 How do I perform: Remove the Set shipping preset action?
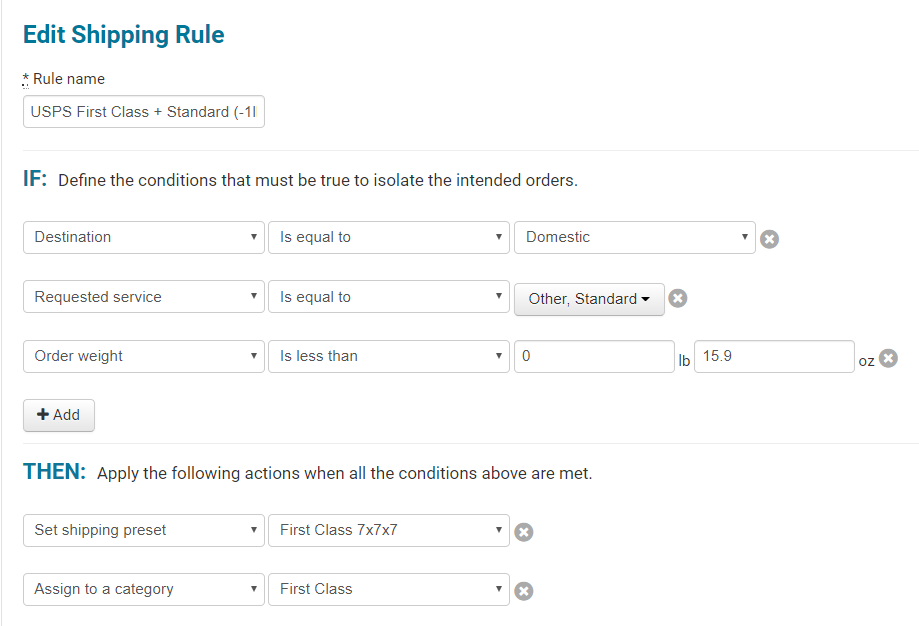click(x=524, y=531)
